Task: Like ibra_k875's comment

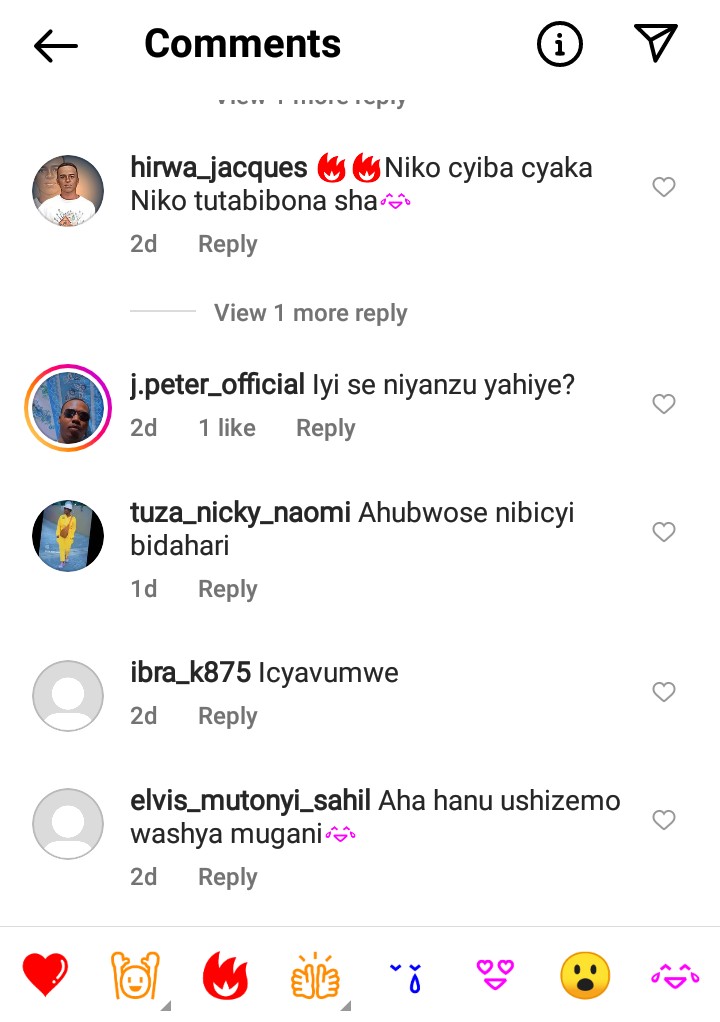Action: [663, 692]
